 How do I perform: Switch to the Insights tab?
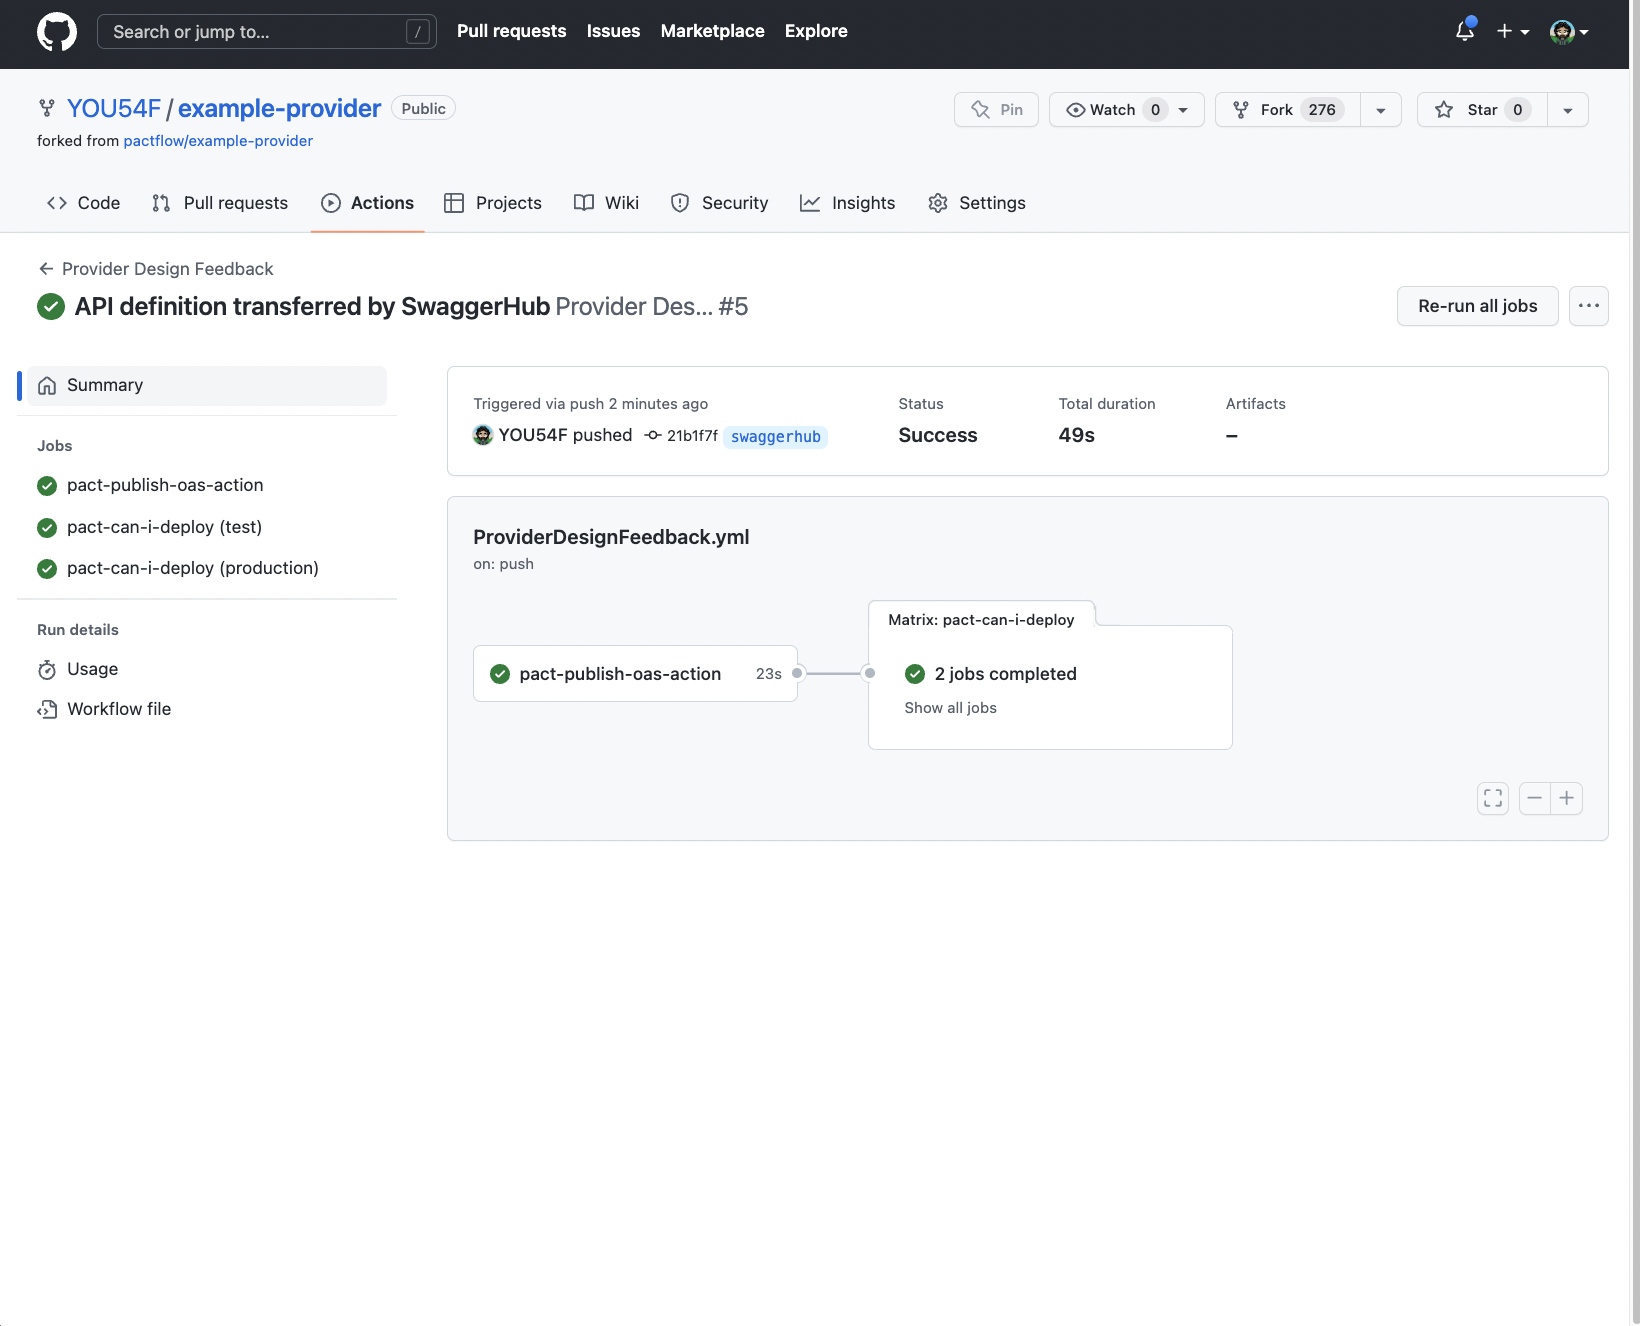[848, 203]
